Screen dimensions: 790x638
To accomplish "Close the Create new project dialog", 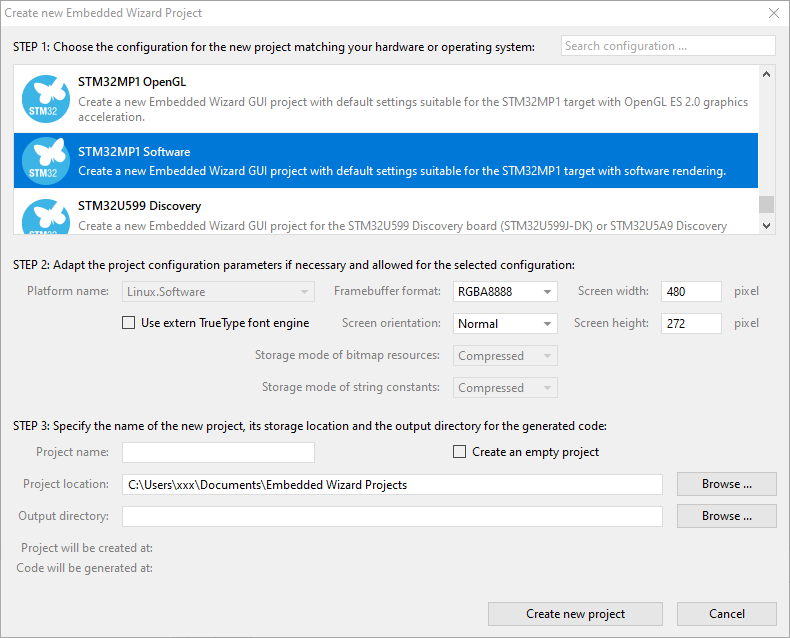I will (773, 13).
